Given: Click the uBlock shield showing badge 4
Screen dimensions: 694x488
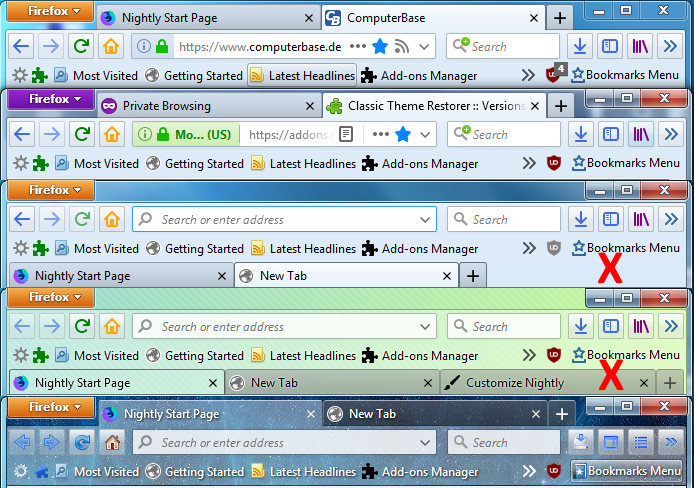Looking at the screenshot, I should [554, 74].
